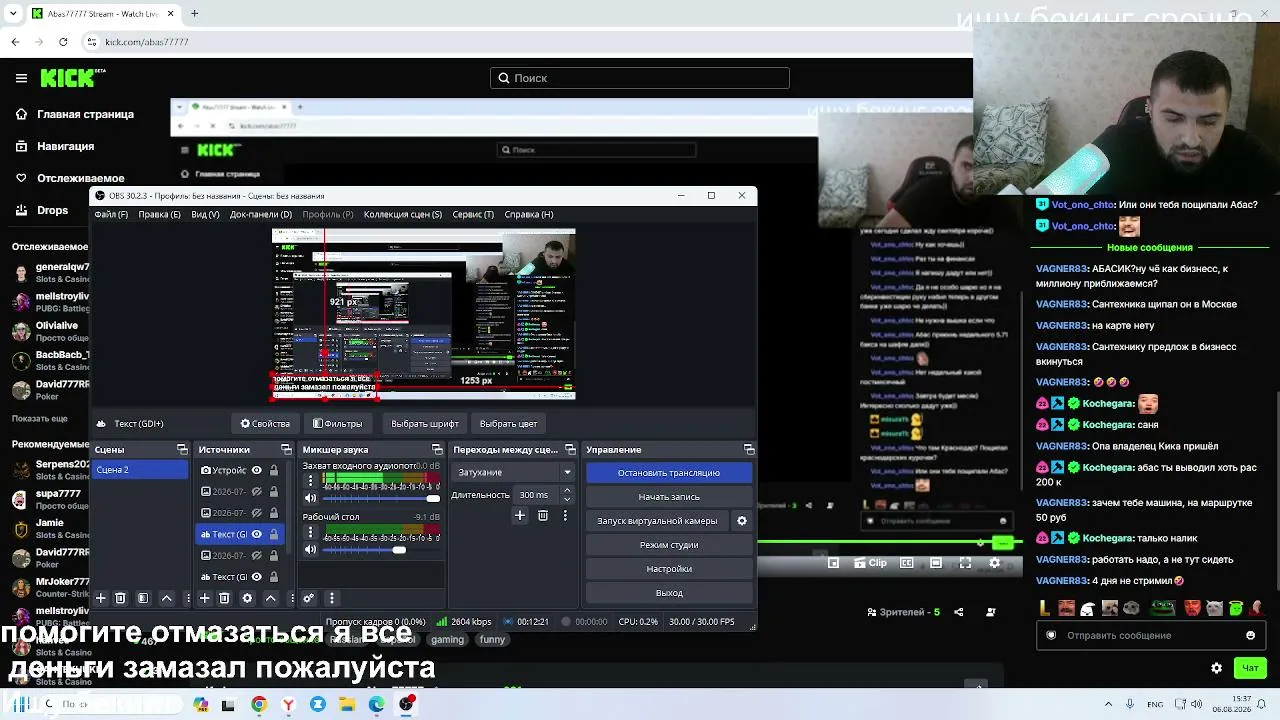Open browser tab list dropdown arrow
The height and width of the screenshot is (720, 1280).
tap(13, 13)
